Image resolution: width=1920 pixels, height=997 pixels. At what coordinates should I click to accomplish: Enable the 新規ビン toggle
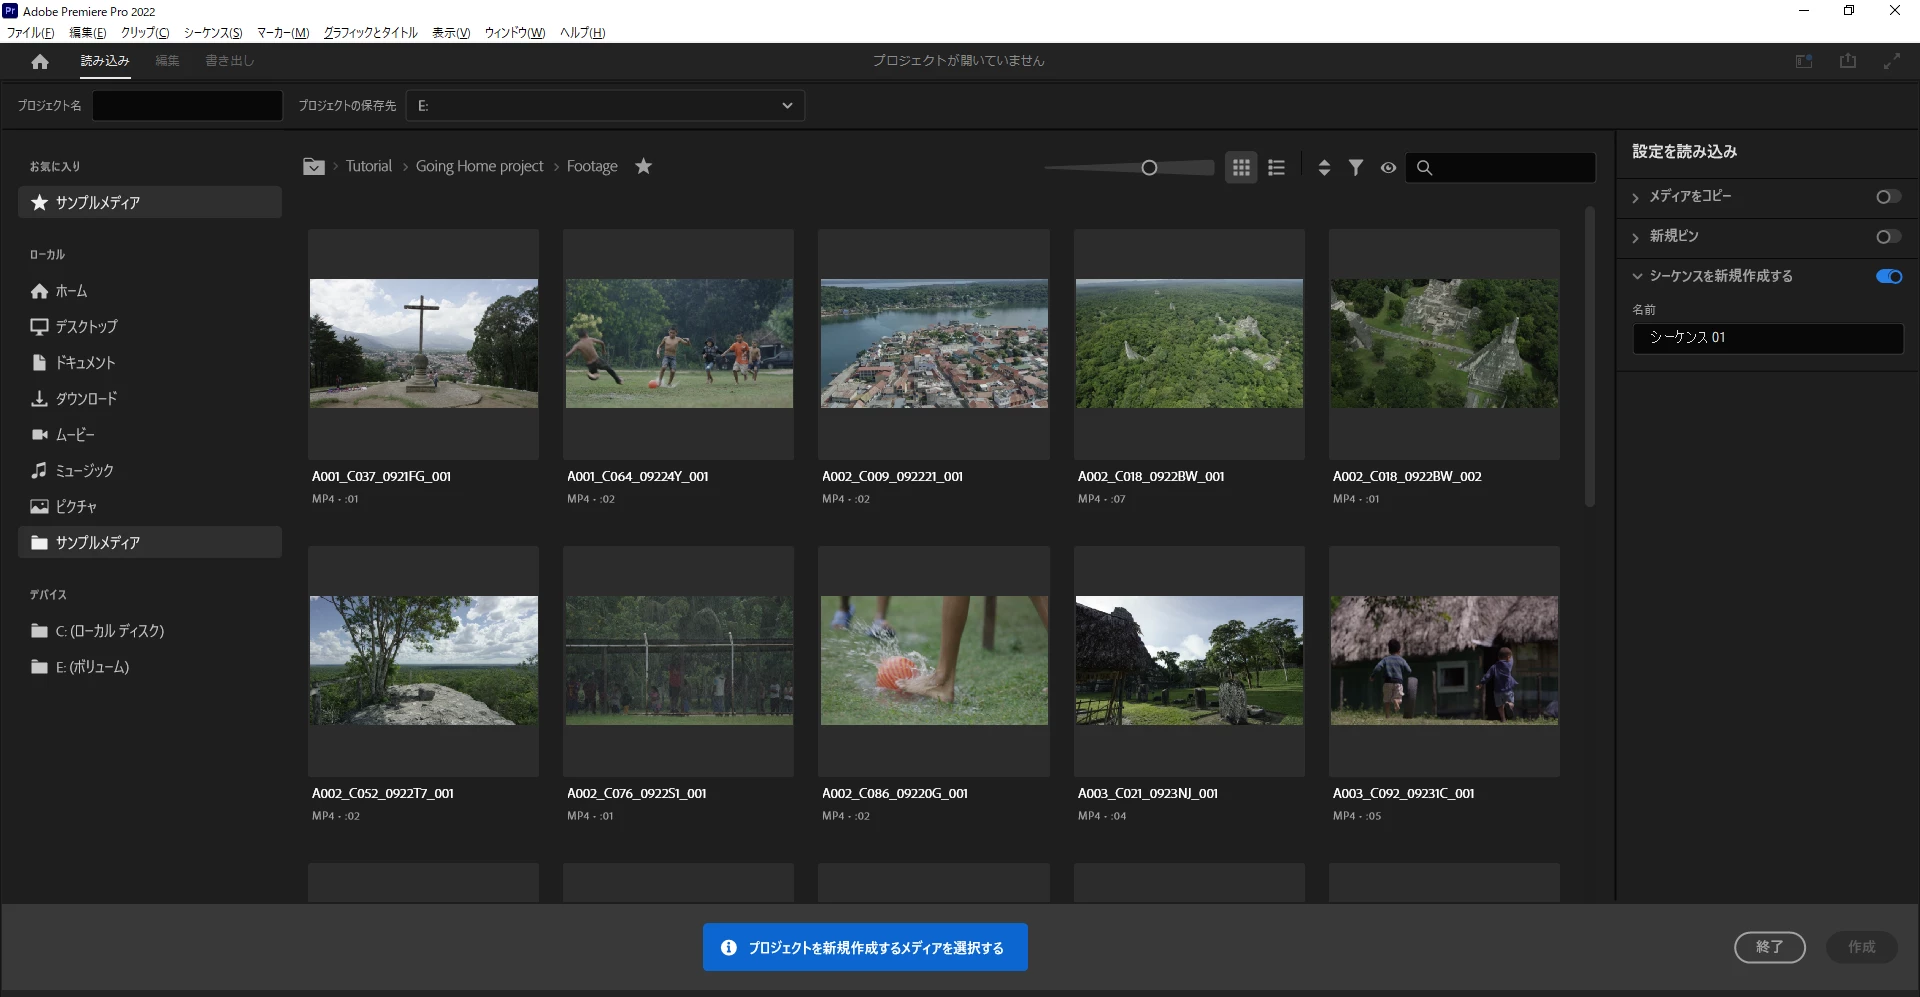coord(1888,237)
